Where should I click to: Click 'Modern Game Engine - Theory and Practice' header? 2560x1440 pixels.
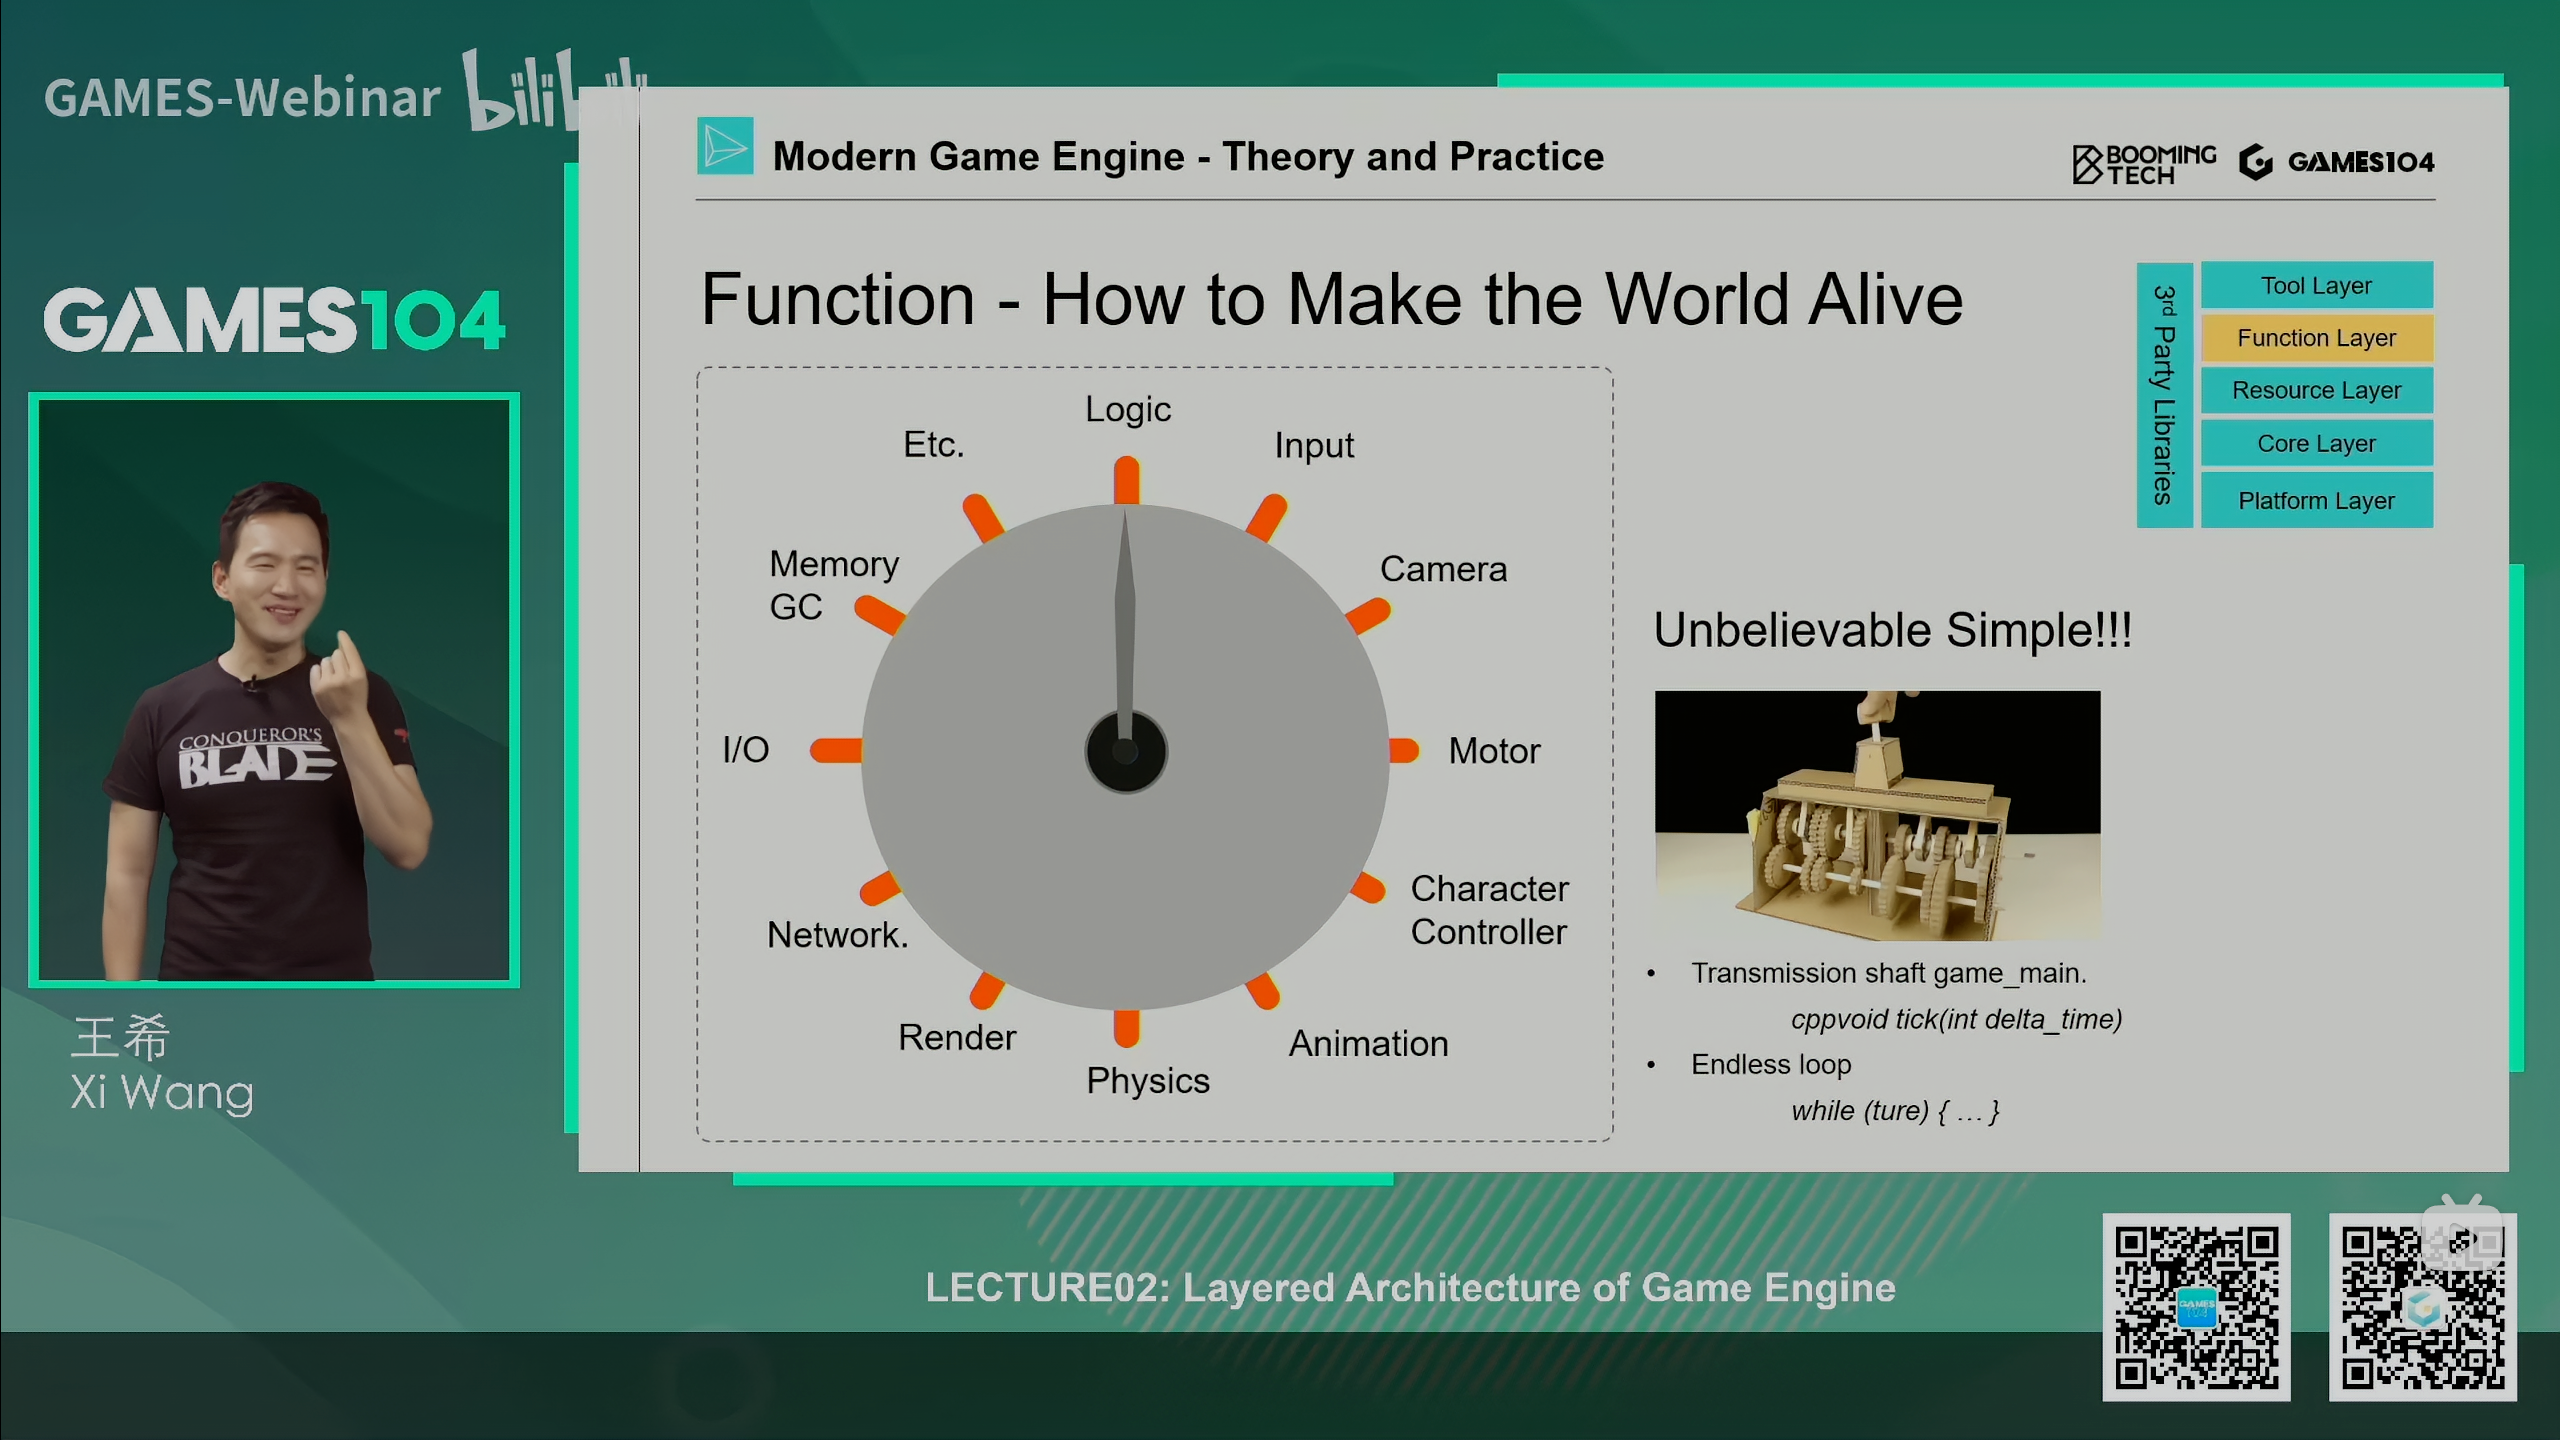pos(1188,157)
